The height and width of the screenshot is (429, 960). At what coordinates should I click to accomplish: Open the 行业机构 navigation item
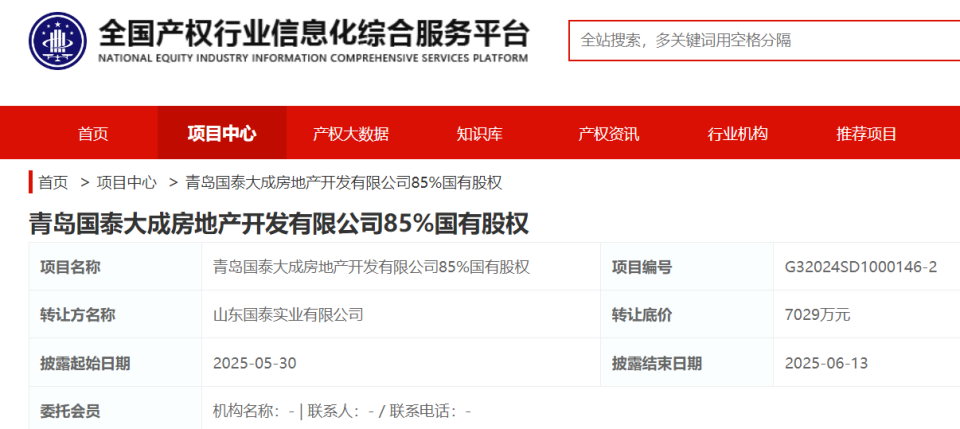[x=738, y=133]
